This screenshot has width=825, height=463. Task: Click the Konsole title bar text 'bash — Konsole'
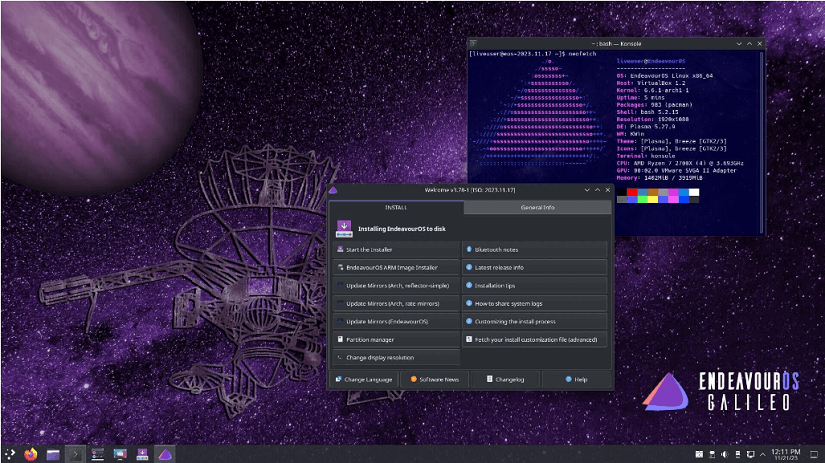click(x=618, y=44)
